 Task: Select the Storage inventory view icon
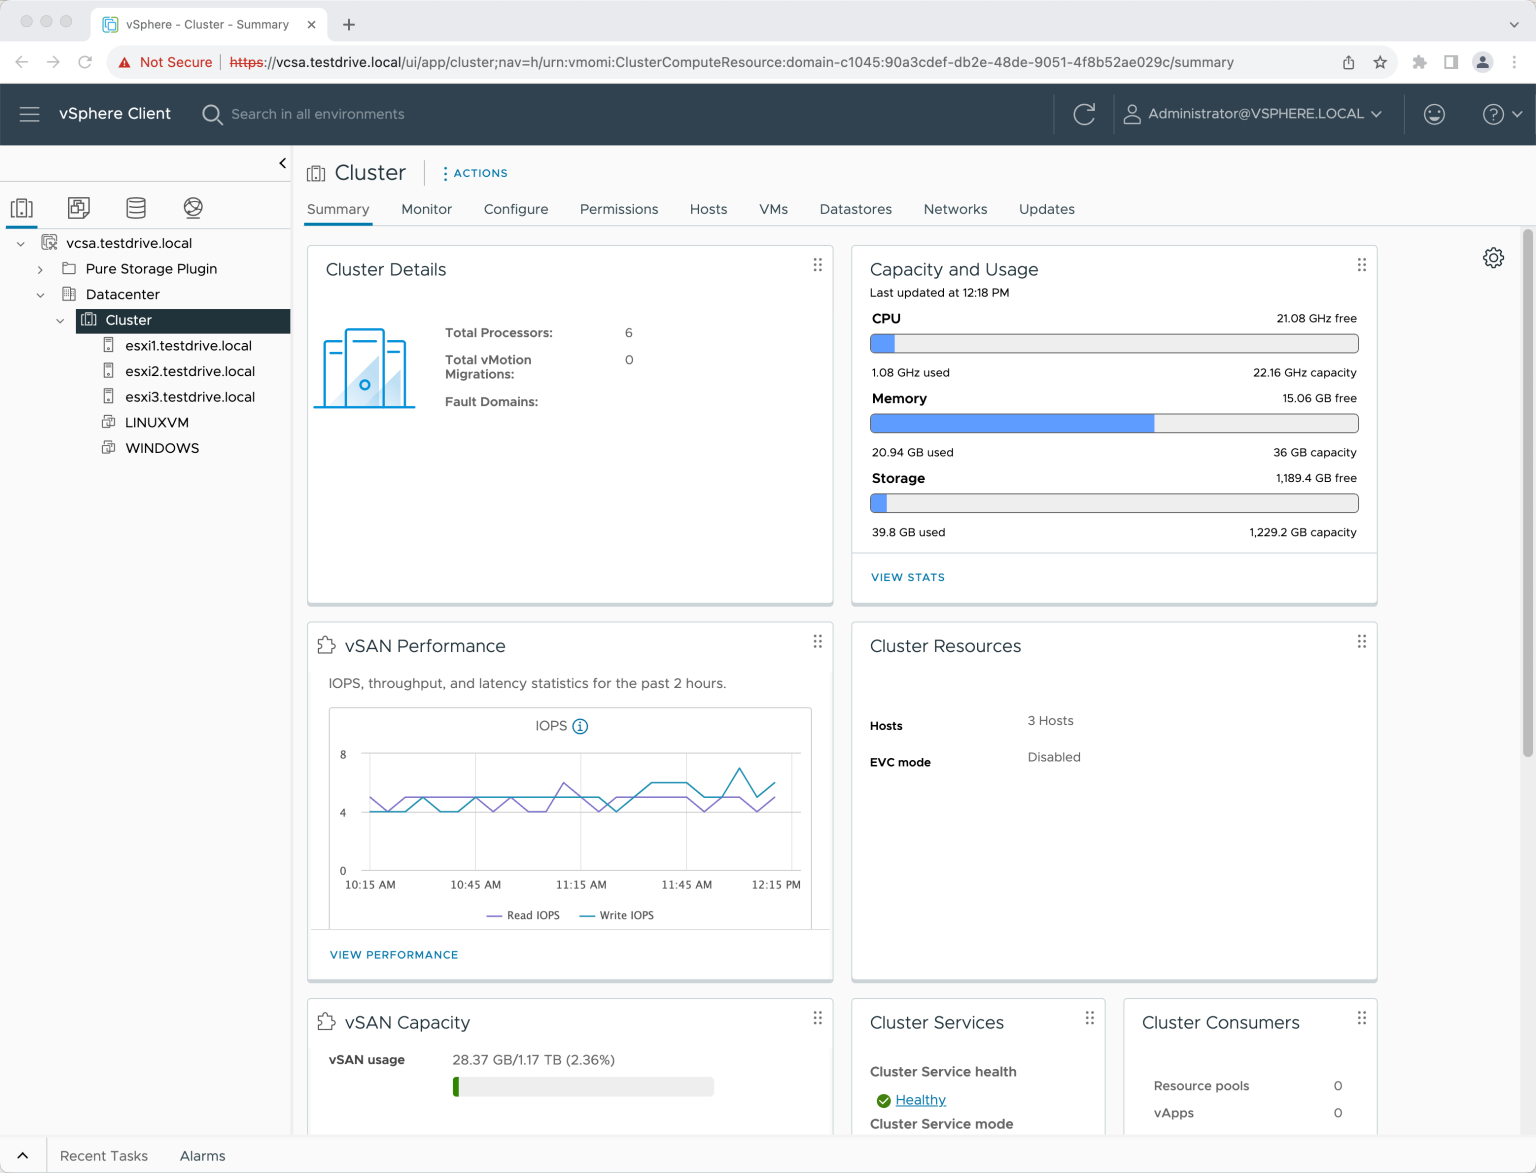click(x=136, y=207)
